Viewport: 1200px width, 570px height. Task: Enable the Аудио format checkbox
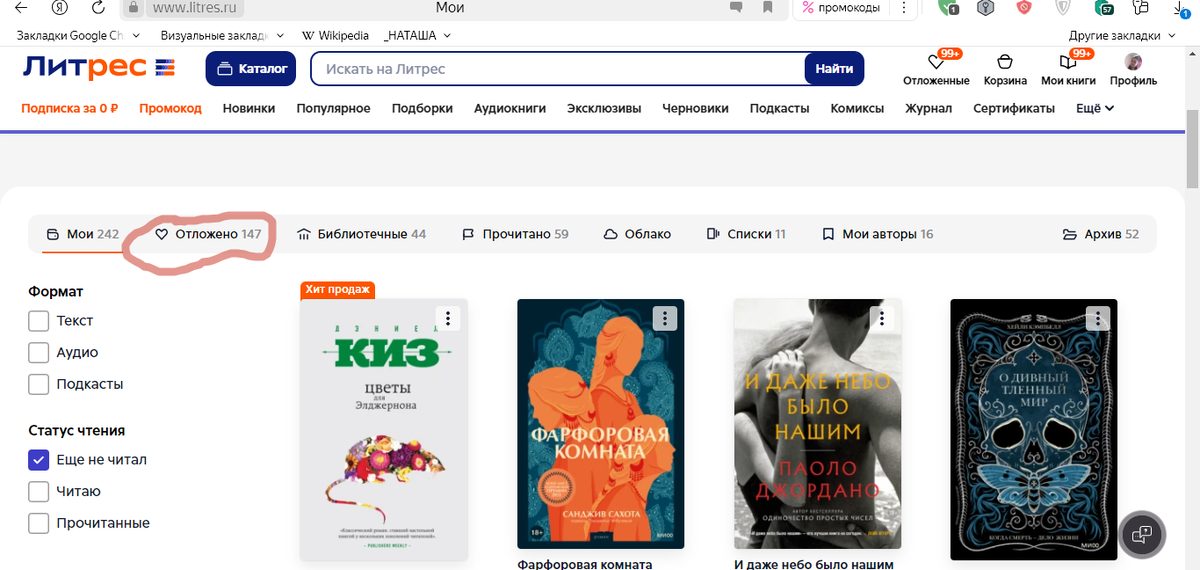(x=39, y=353)
